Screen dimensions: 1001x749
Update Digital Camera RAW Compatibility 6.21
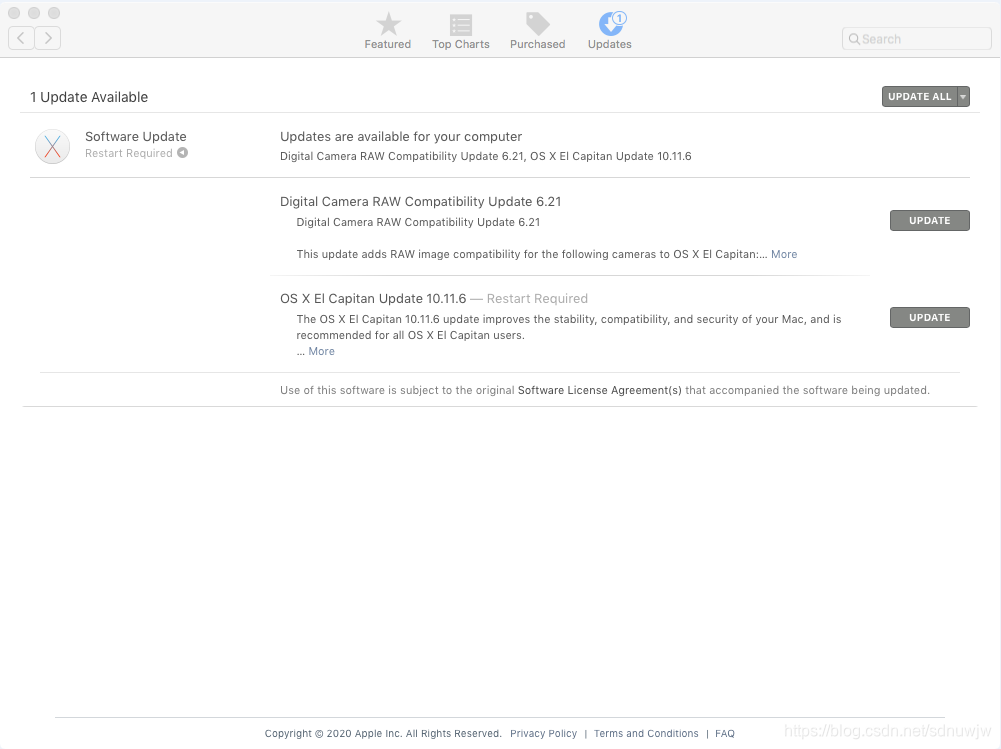click(x=930, y=220)
